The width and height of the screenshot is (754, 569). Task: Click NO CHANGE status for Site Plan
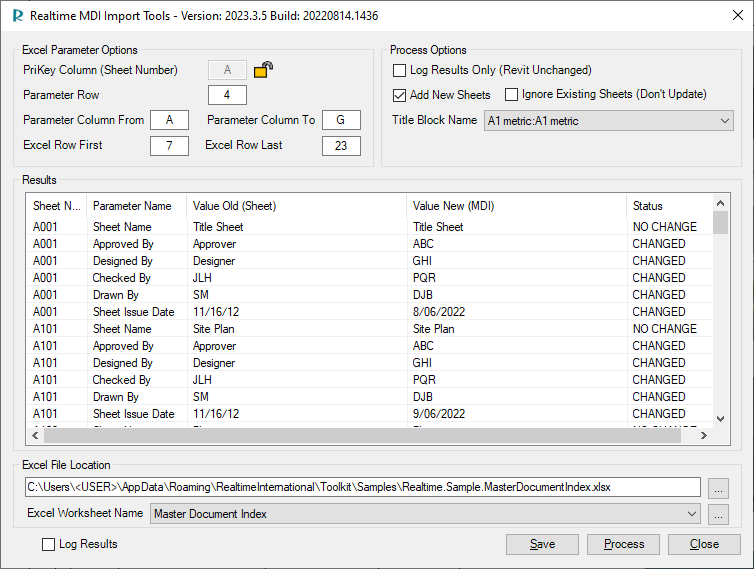pyautogui.click(x=665, y=329)
